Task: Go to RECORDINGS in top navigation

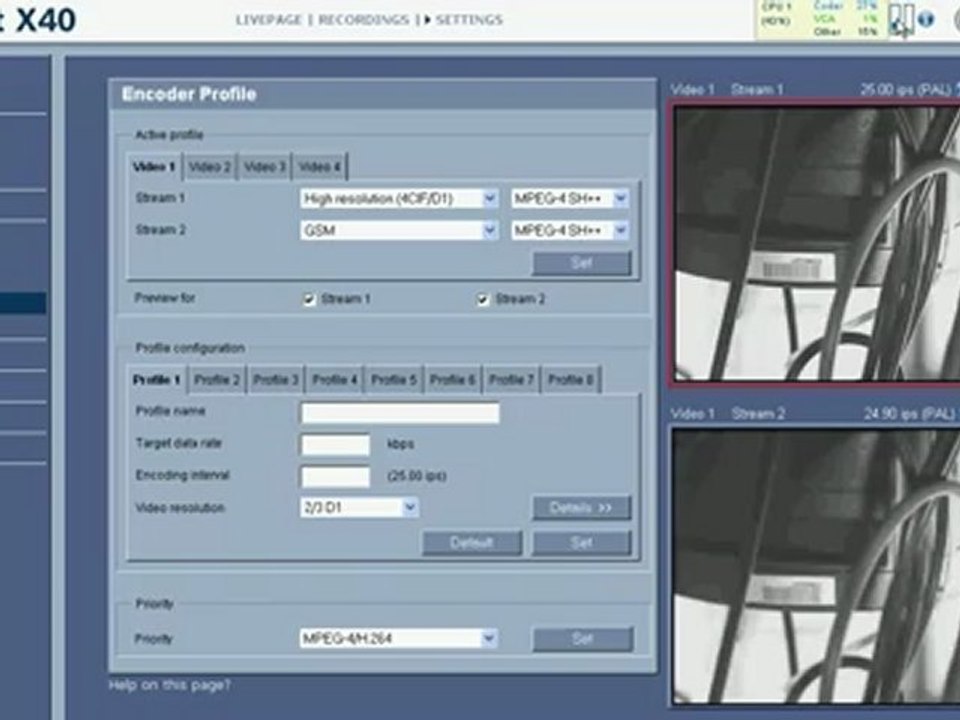Action: coord(364,20)
